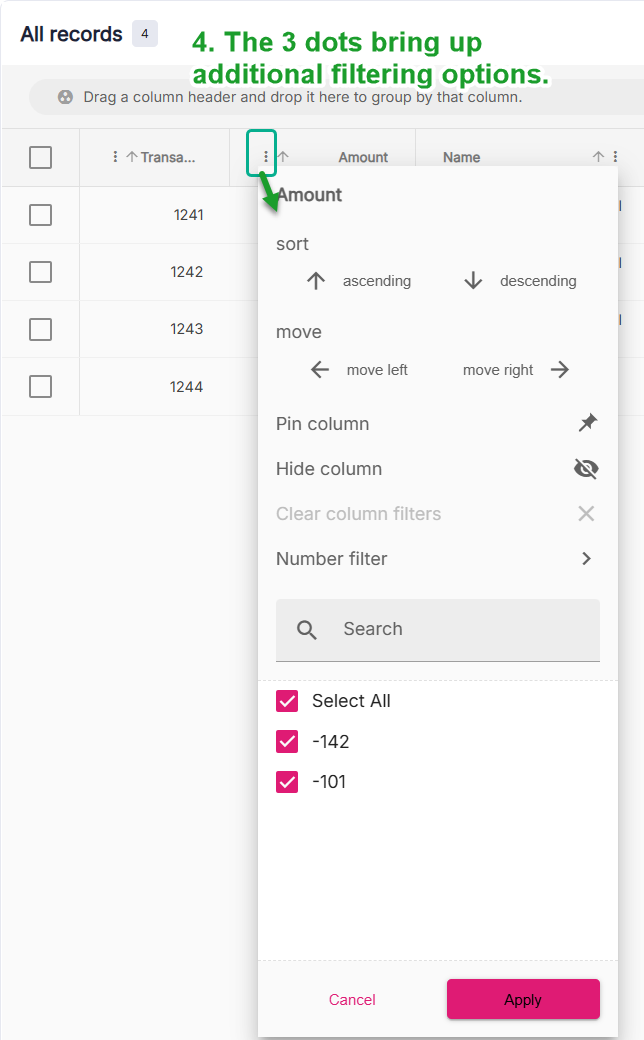
Task: Click the move right arrow icon
Action: click(560, 370)
